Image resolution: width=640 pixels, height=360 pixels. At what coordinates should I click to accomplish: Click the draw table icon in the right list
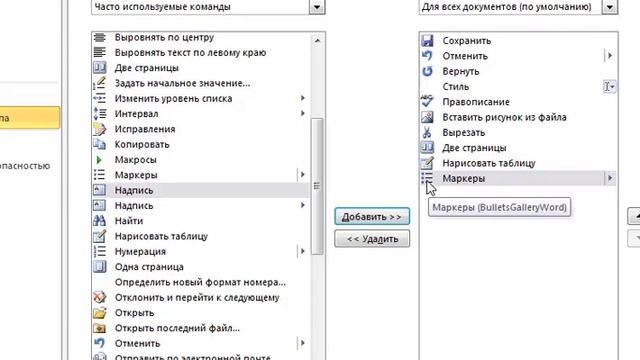click(427, 163)
